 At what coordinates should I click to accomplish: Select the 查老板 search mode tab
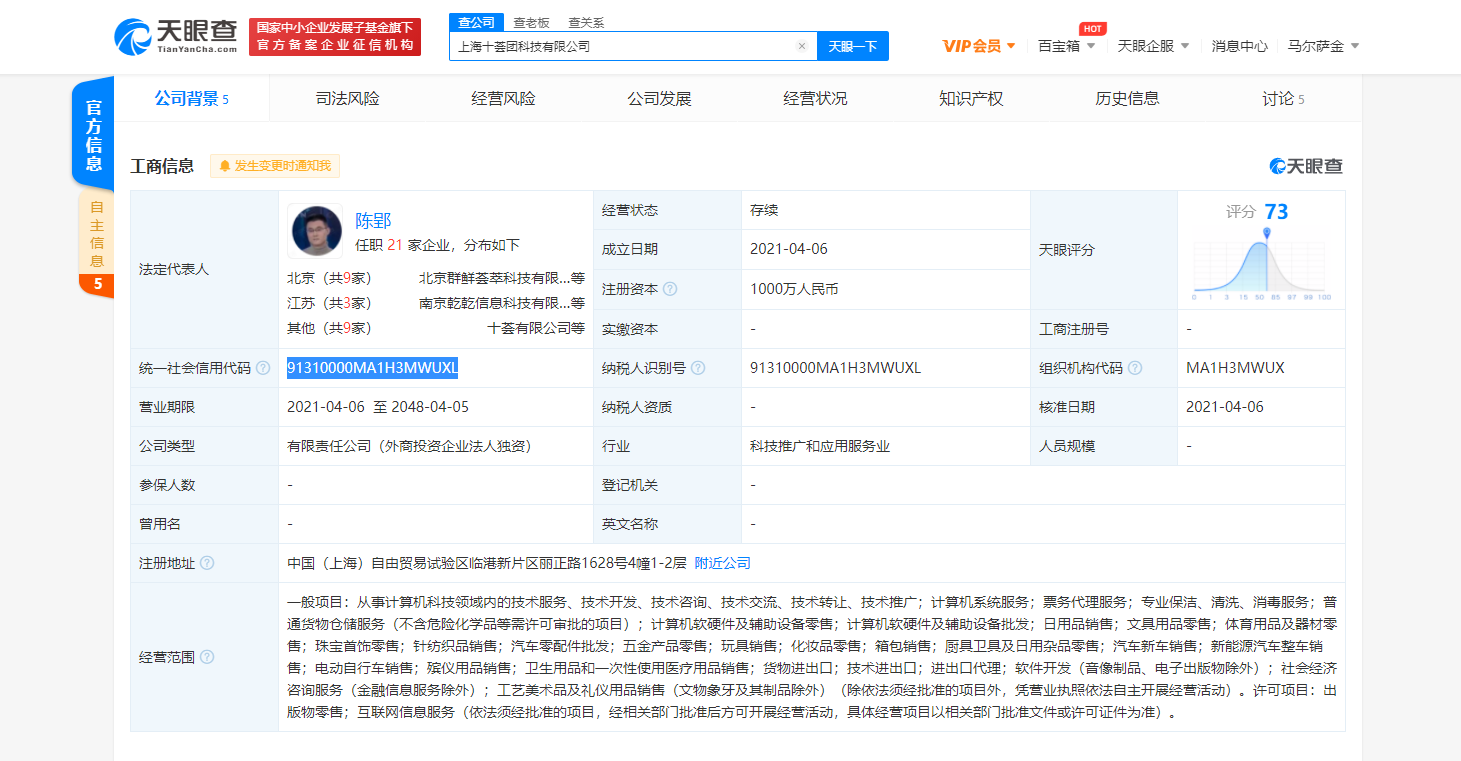click(531, 22)
